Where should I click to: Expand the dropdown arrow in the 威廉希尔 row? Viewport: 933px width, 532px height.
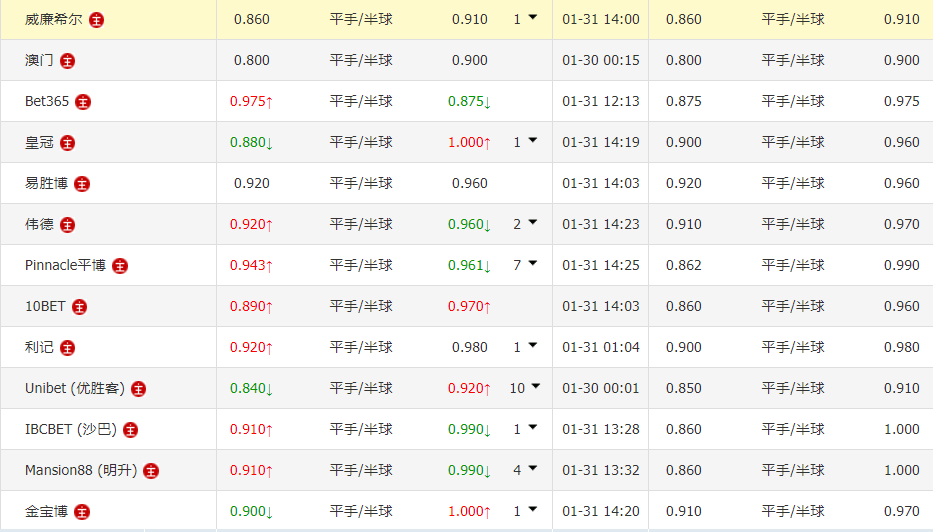tap(532, 18)
